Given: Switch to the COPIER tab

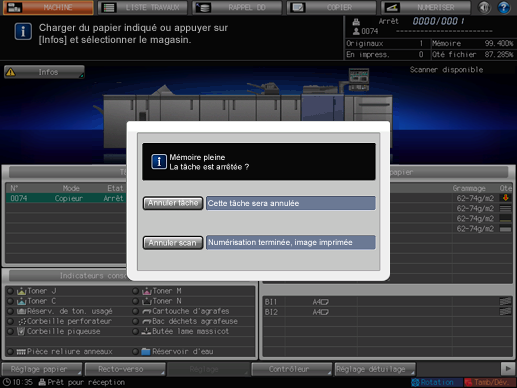Looking at the screenshot, I should point(331,7).
